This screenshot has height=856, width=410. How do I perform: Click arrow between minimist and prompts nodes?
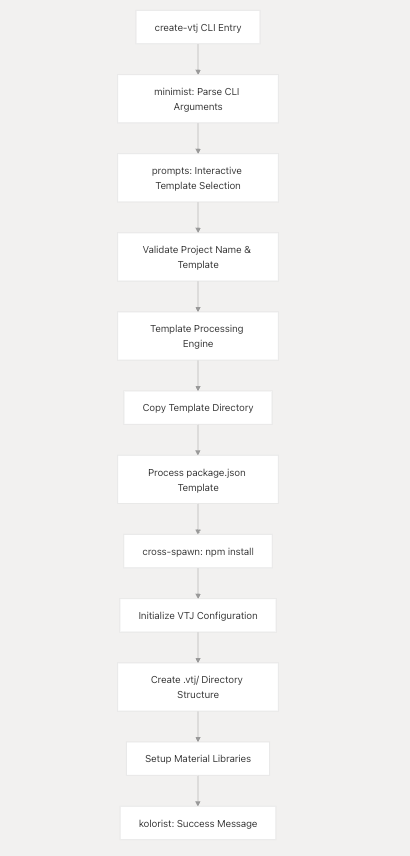coord(198,138)
